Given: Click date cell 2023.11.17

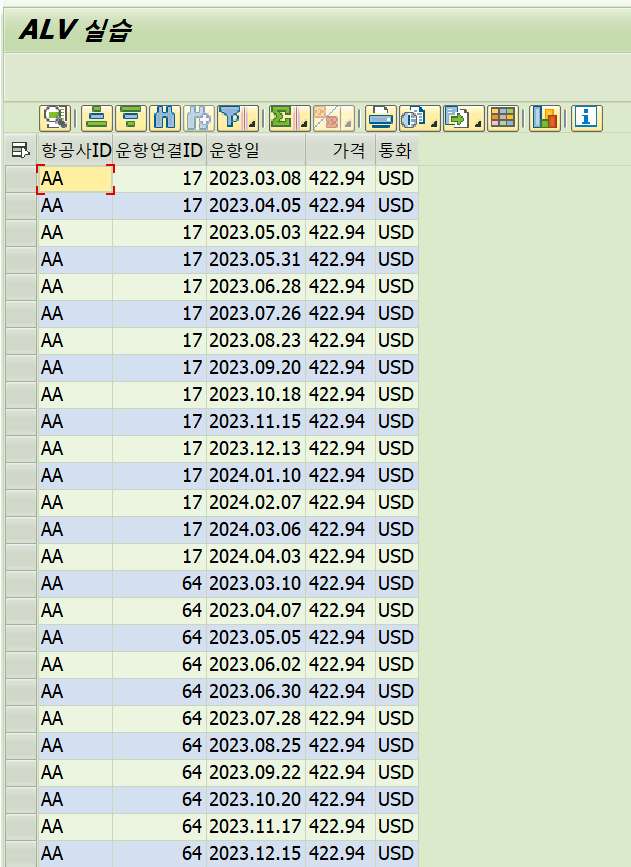Looking at the screenshot, I should pos(255,827).
